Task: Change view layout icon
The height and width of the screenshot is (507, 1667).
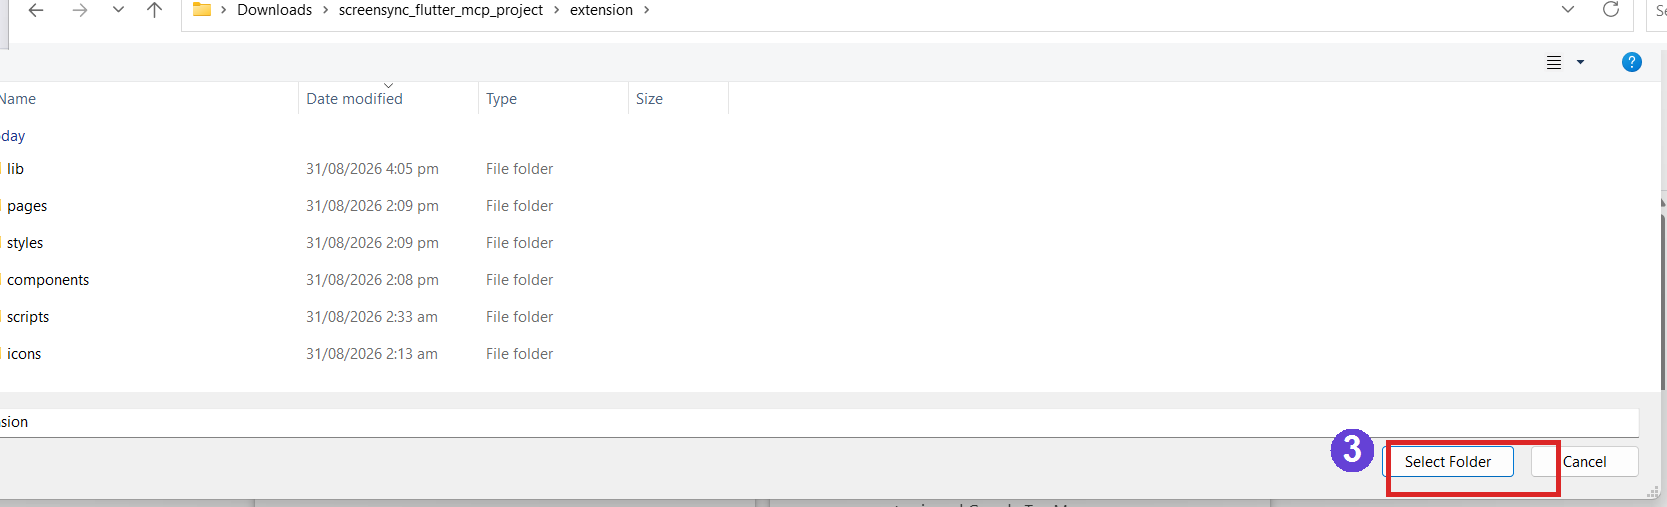Action: click(1554, 62)
